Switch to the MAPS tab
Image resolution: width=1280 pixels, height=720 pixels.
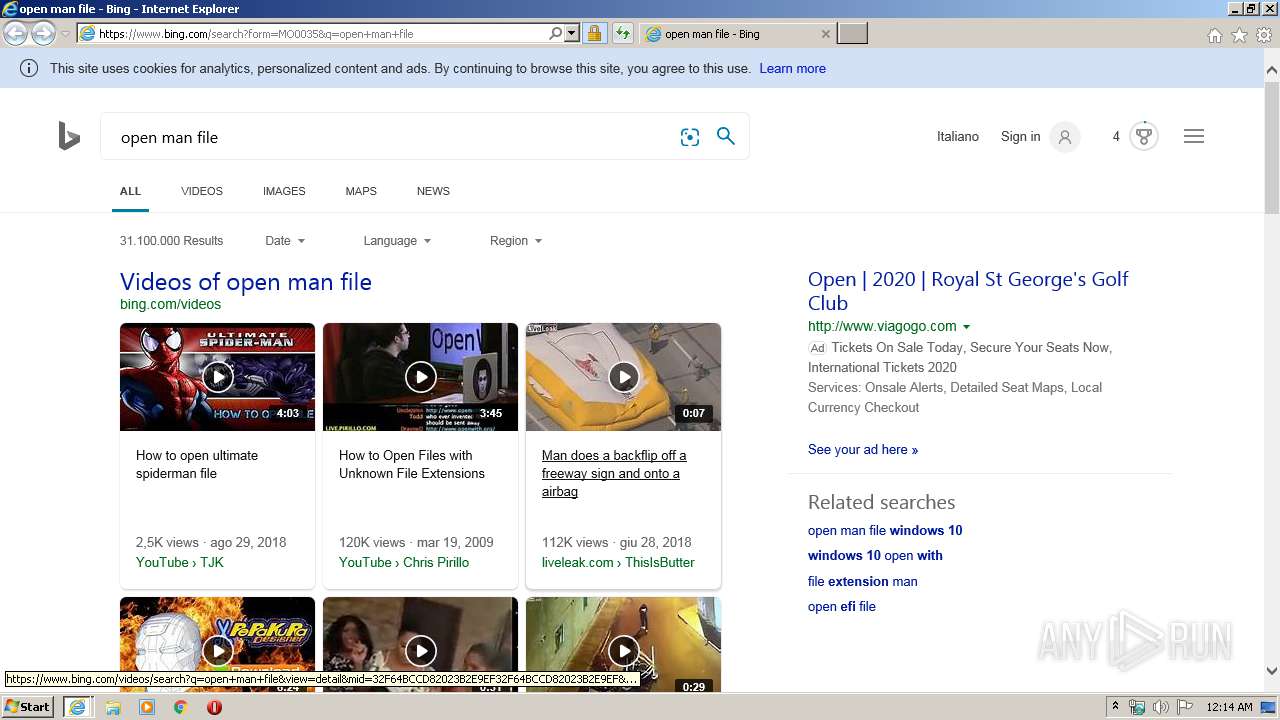click(361, 191)
